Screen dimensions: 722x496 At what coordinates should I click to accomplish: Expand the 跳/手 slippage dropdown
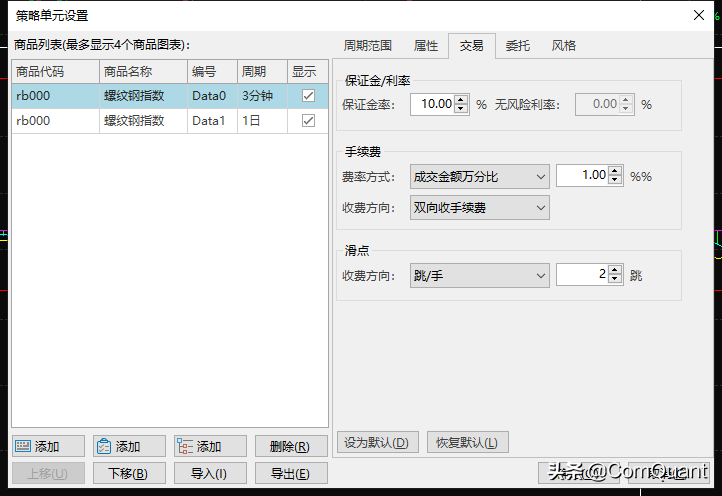pos(479,275)
